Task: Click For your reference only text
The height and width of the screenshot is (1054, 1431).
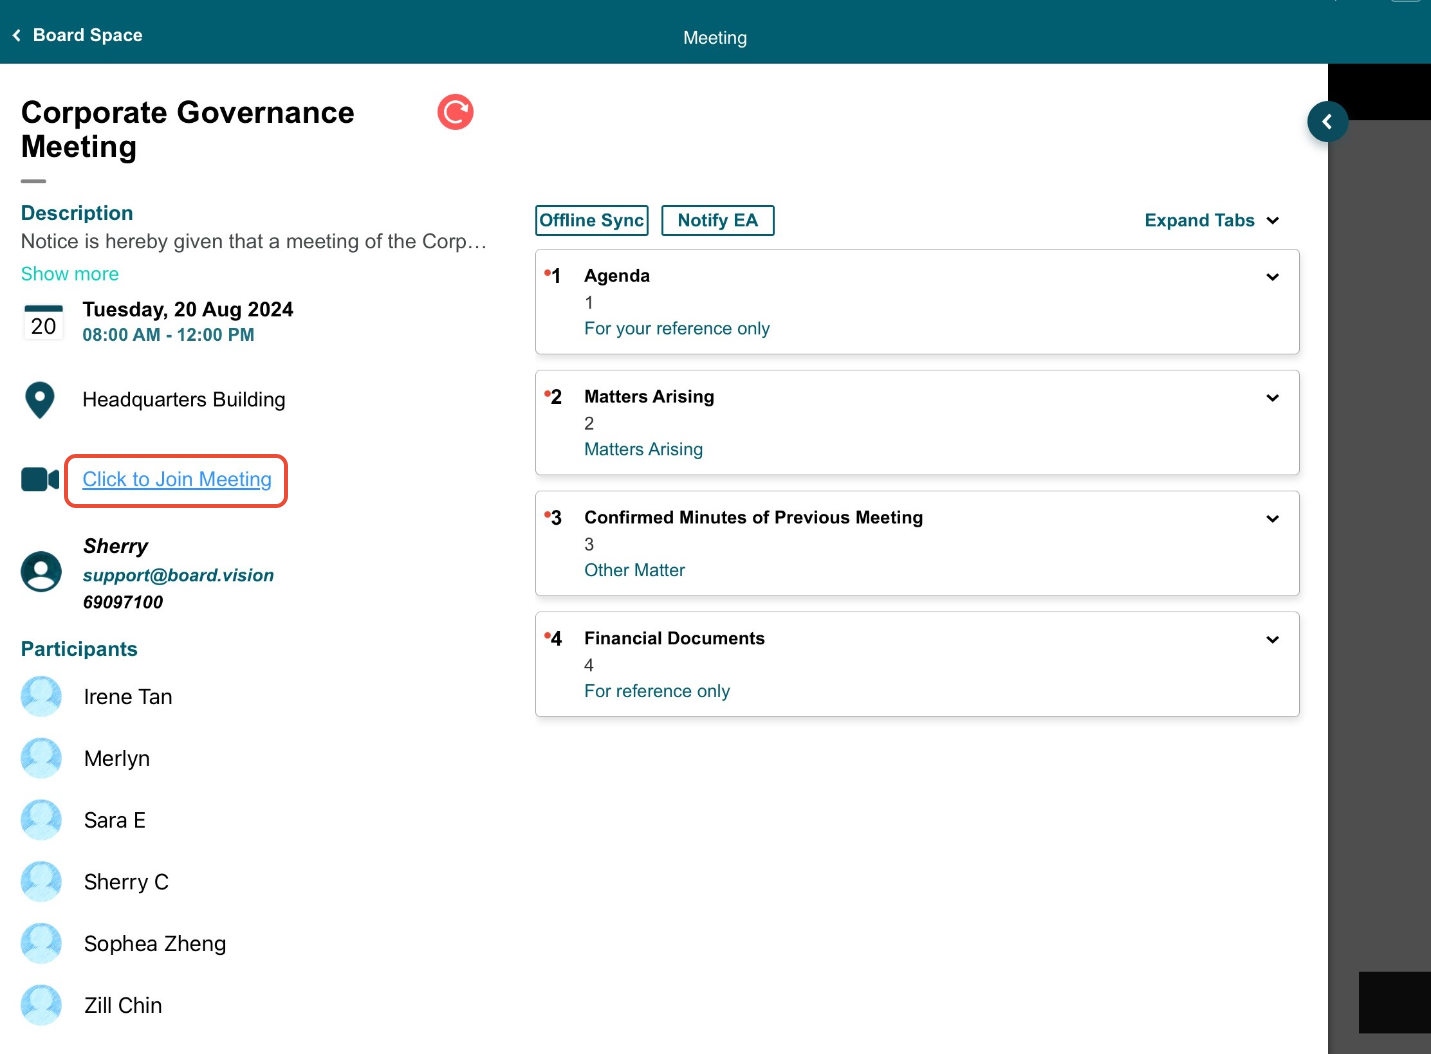Action: (x=677, y=328)
